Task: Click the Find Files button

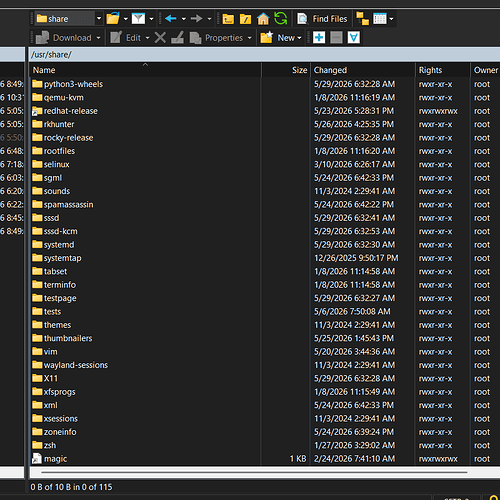Action: 322,19
